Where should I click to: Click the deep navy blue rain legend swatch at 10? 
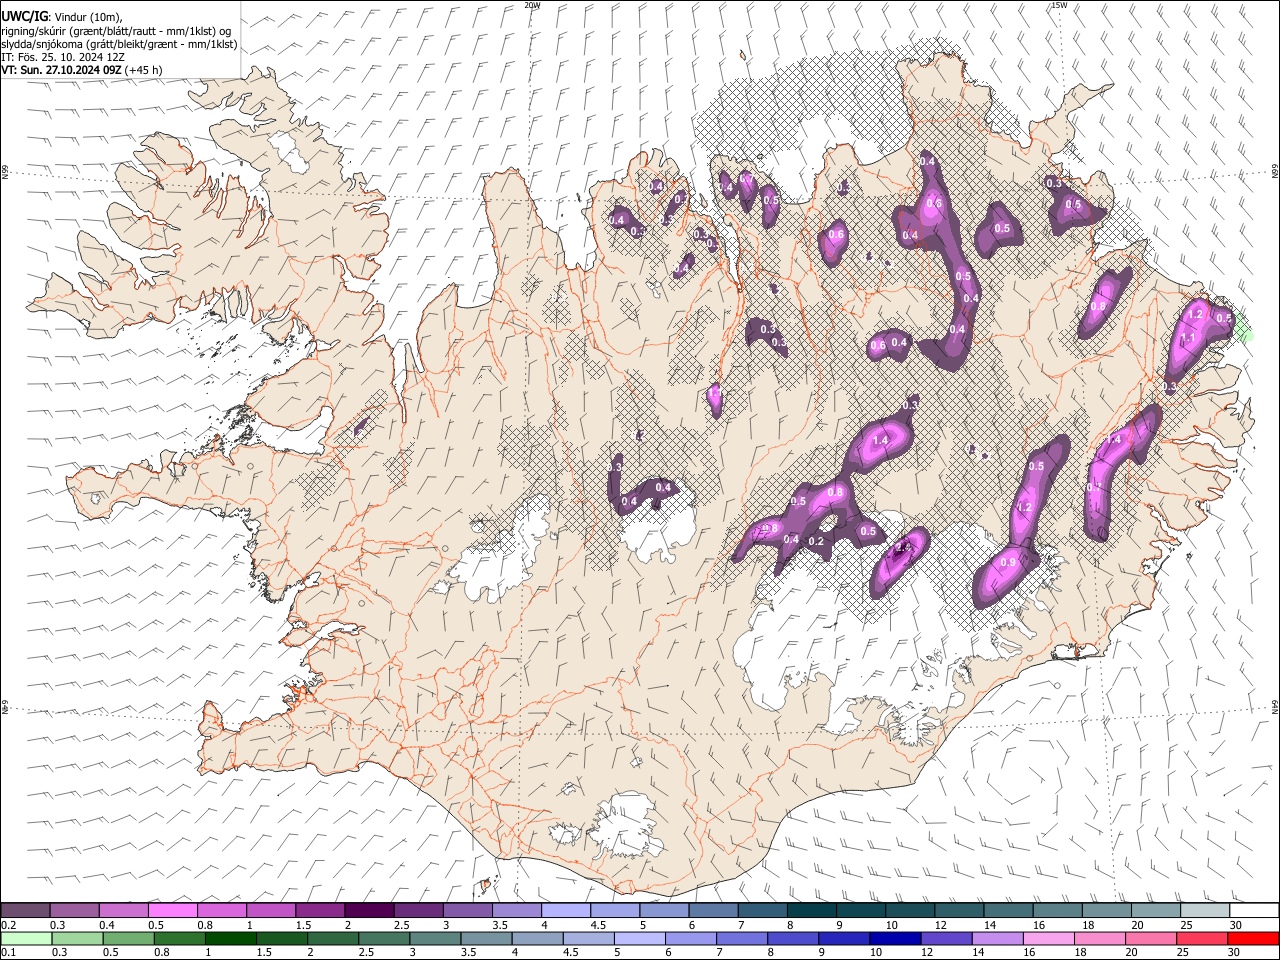(x=894, y=938)
